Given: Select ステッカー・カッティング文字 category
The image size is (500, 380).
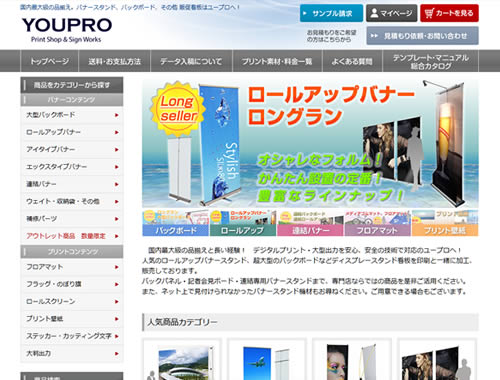Looking at the screenshot, I should tap(72, 336).
